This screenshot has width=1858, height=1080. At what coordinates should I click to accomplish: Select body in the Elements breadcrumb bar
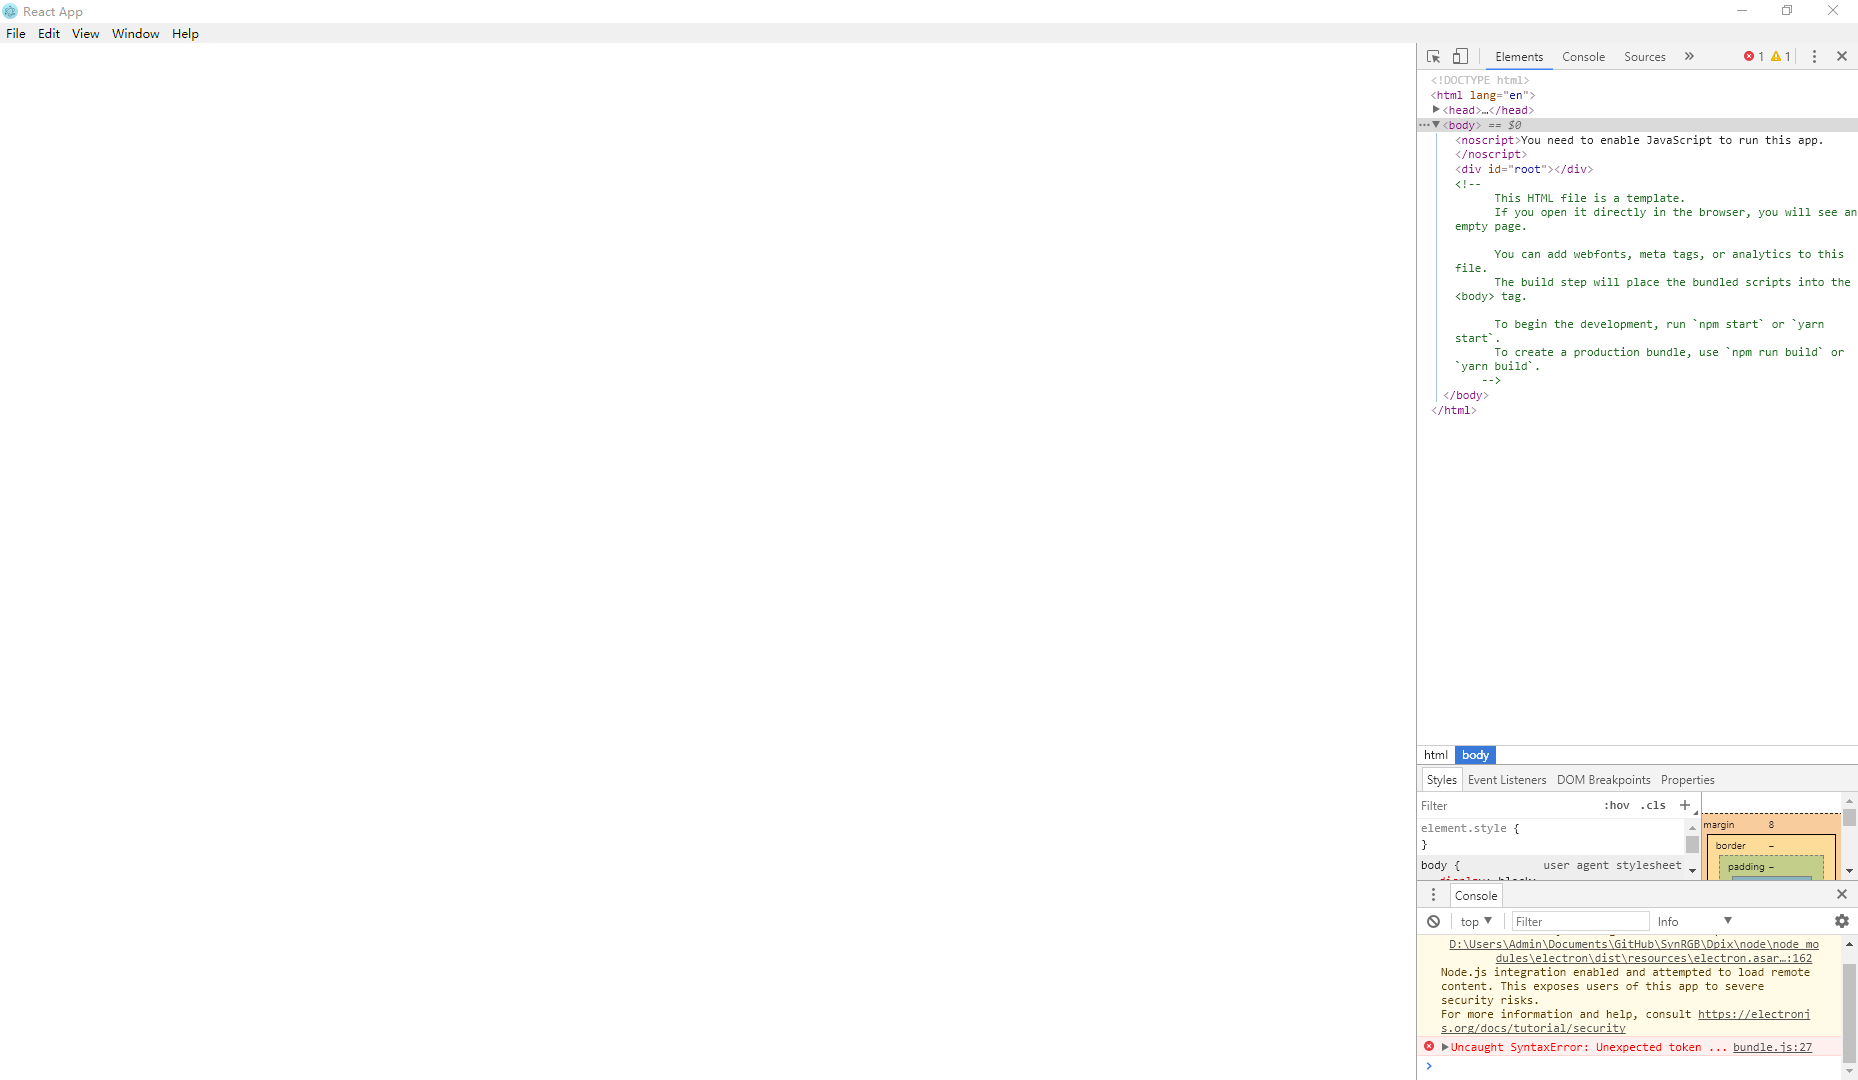(1474, 755)
